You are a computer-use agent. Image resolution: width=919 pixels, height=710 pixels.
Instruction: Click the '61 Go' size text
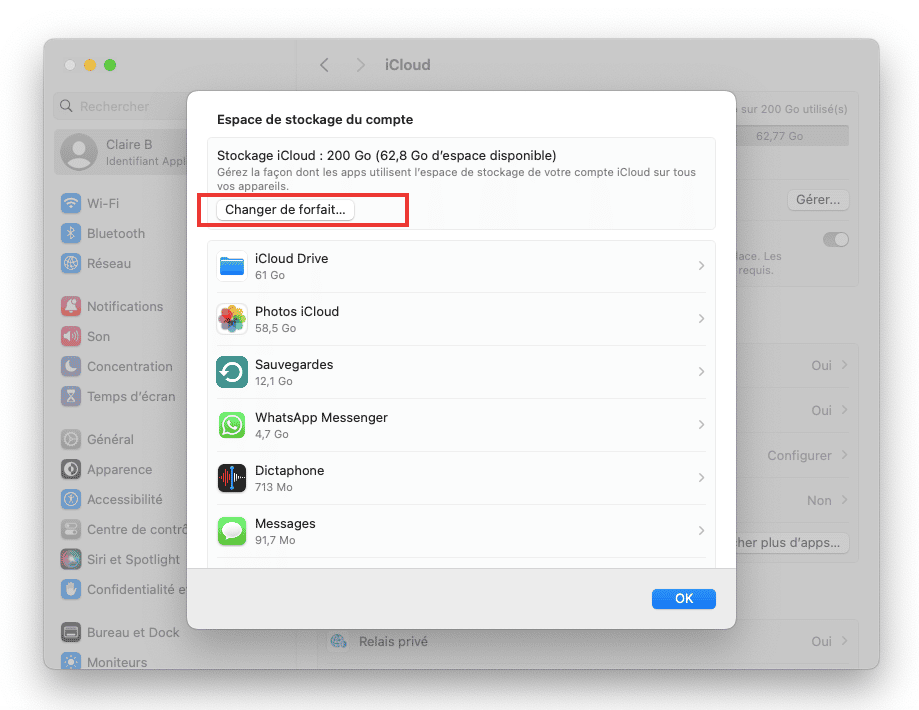(x=270, y=275)
